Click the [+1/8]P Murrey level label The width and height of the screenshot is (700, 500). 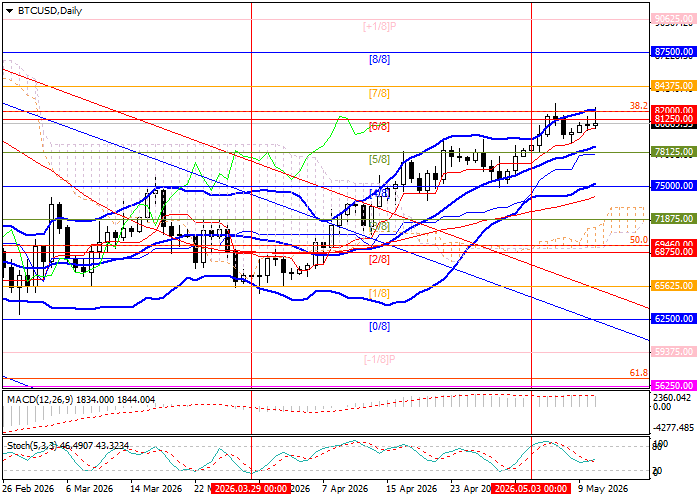click(x=379, y=26)
